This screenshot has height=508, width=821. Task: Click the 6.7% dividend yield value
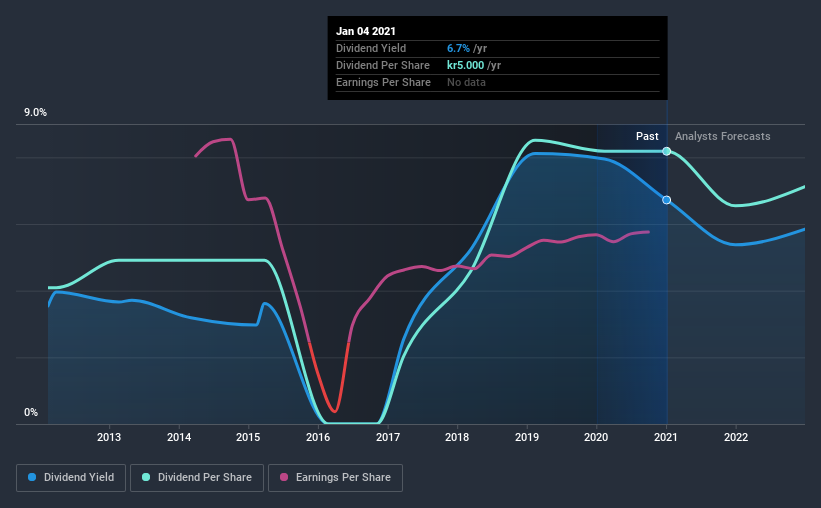[458, 48]
